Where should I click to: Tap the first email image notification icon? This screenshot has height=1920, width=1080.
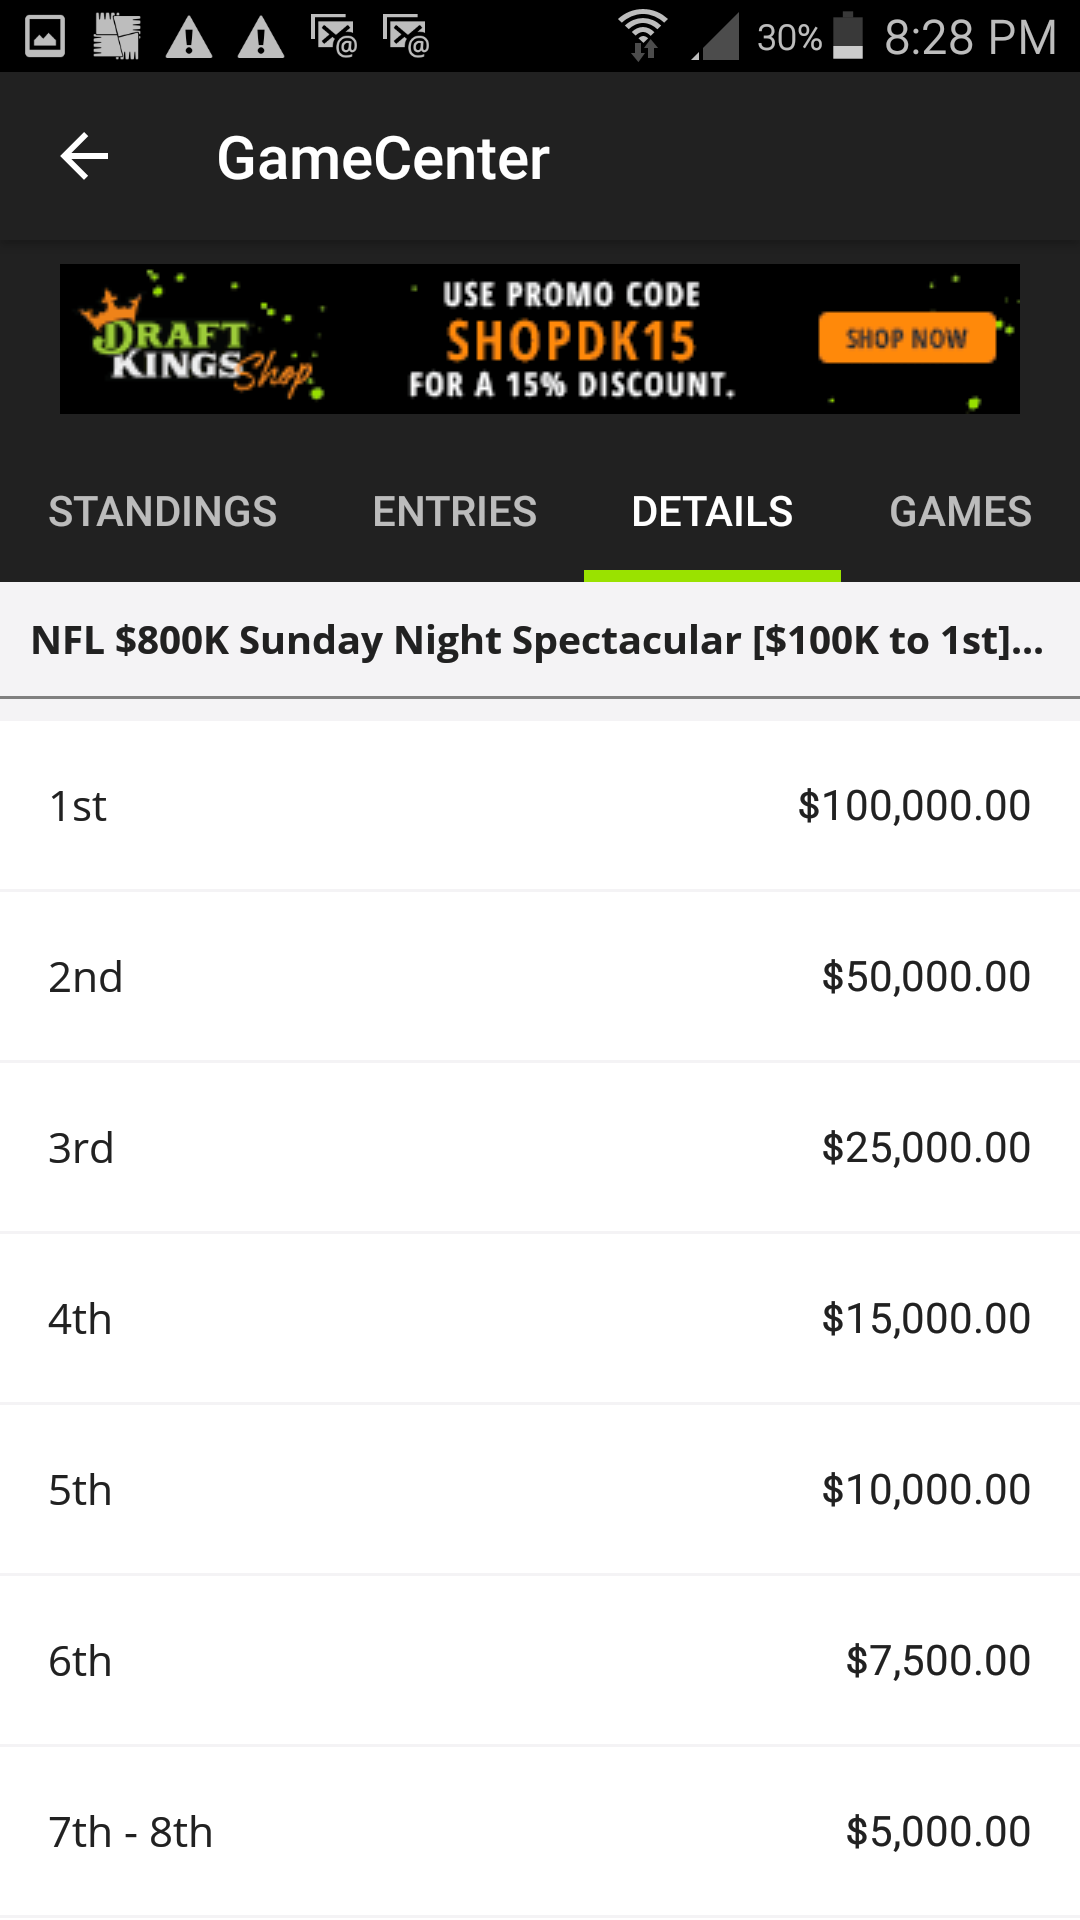[334, 36]
